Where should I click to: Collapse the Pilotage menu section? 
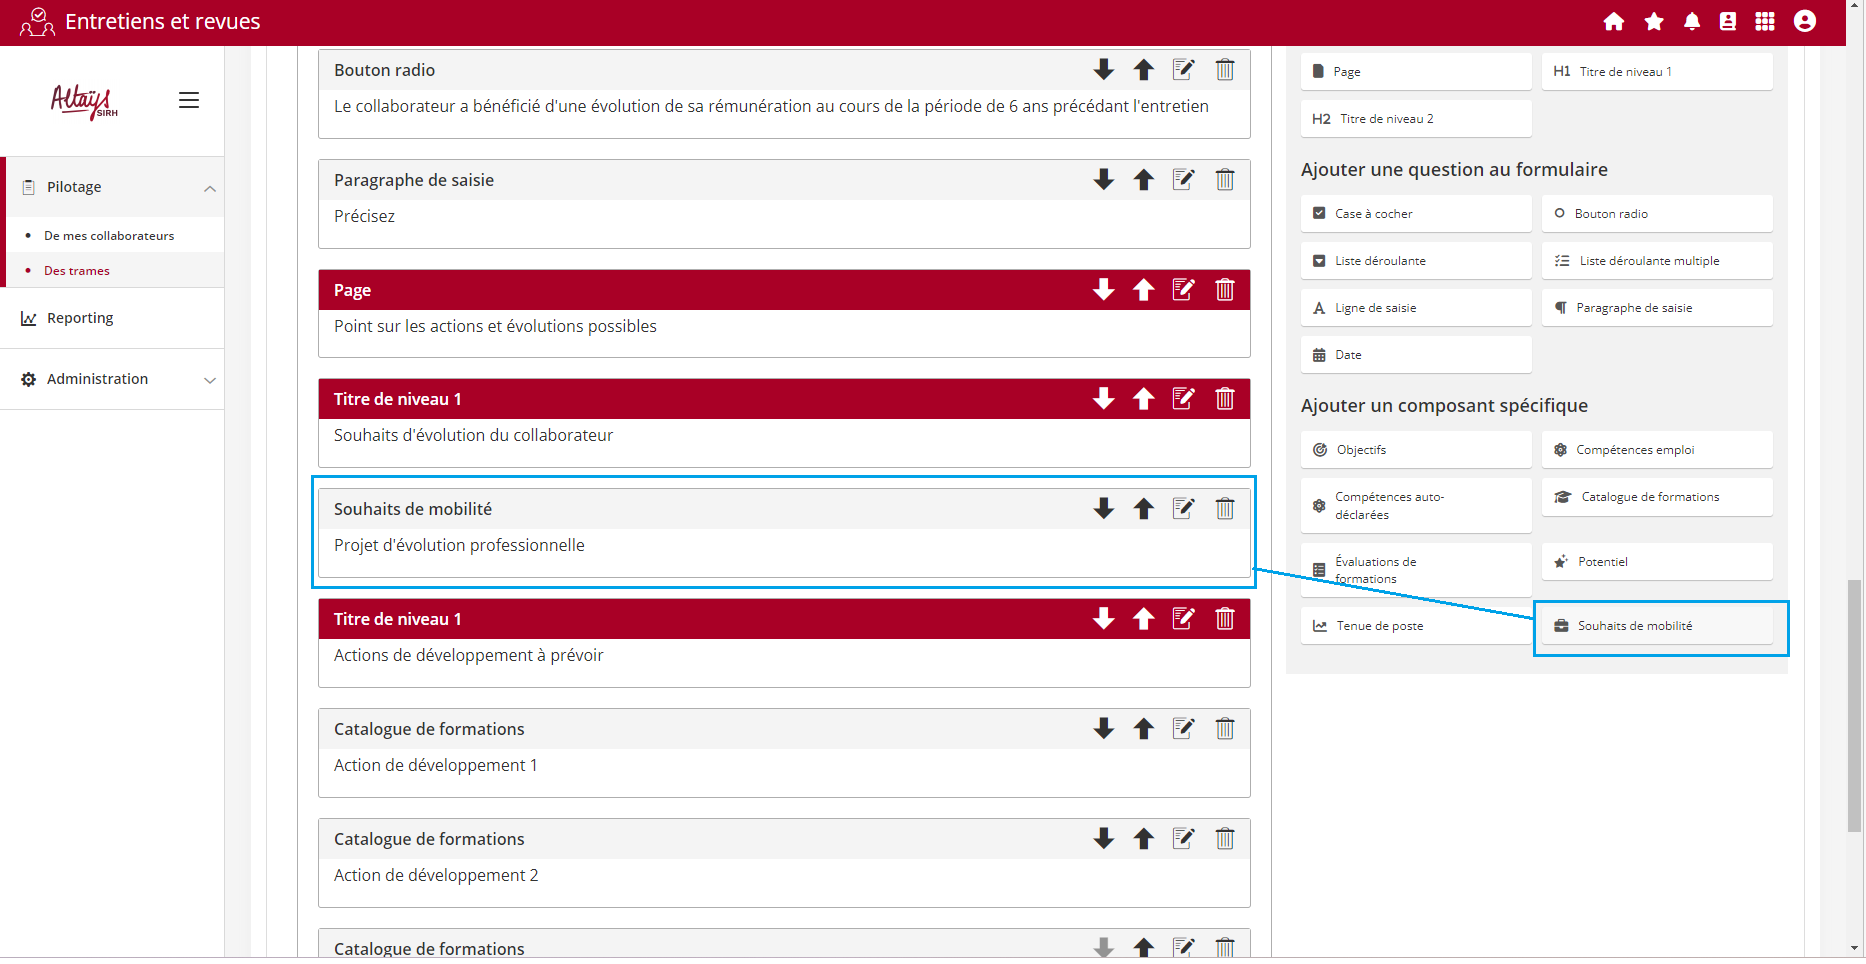pyautogui.click(x=210, y=188)
